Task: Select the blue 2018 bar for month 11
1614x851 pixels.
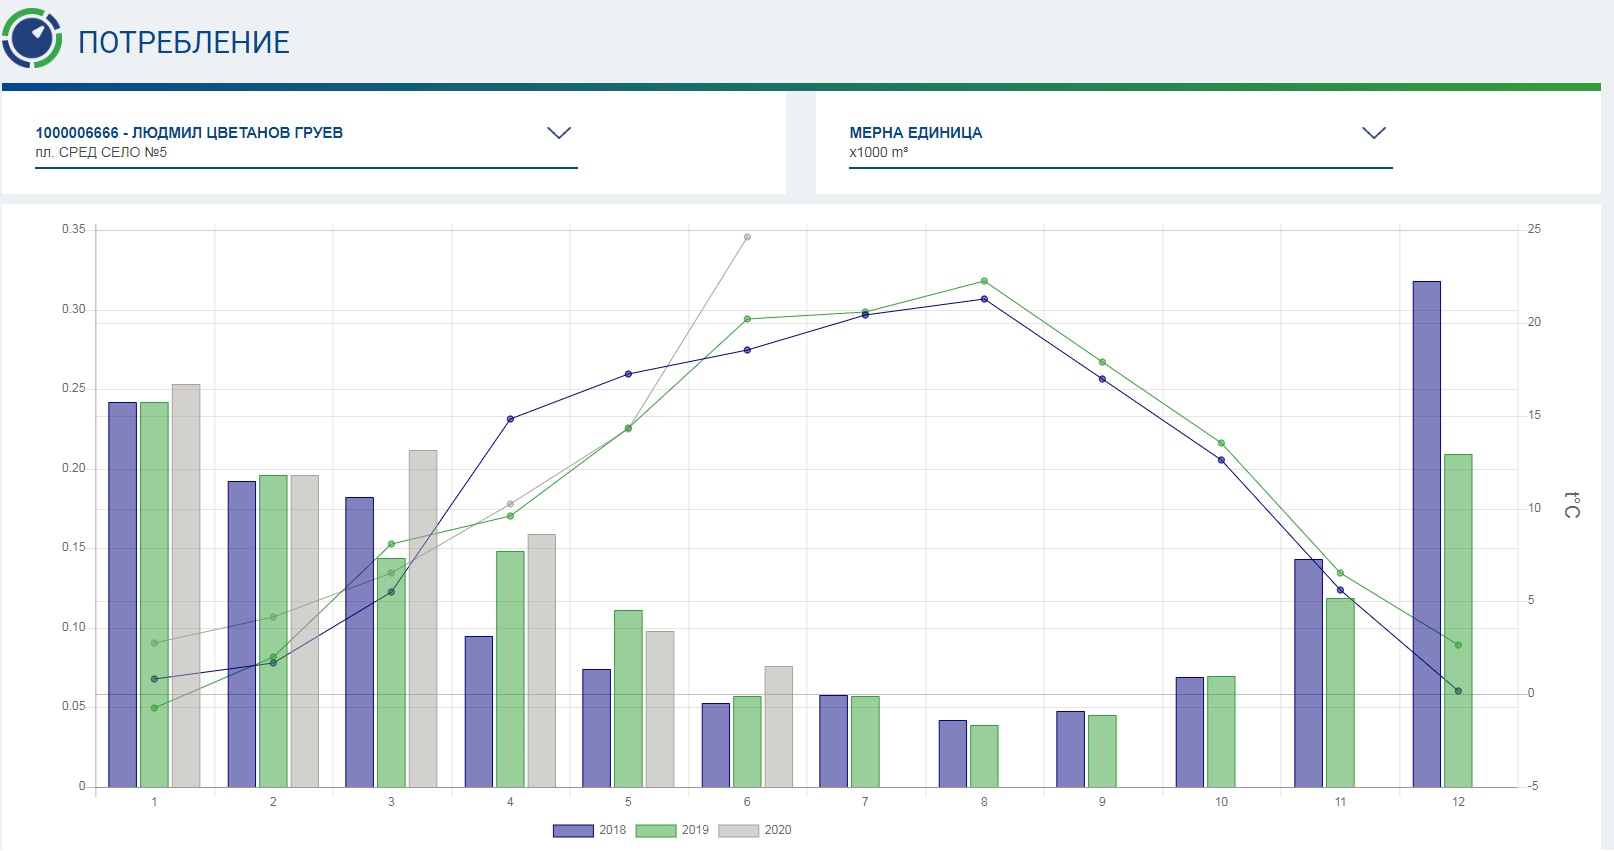Action: click(1308, 672)
